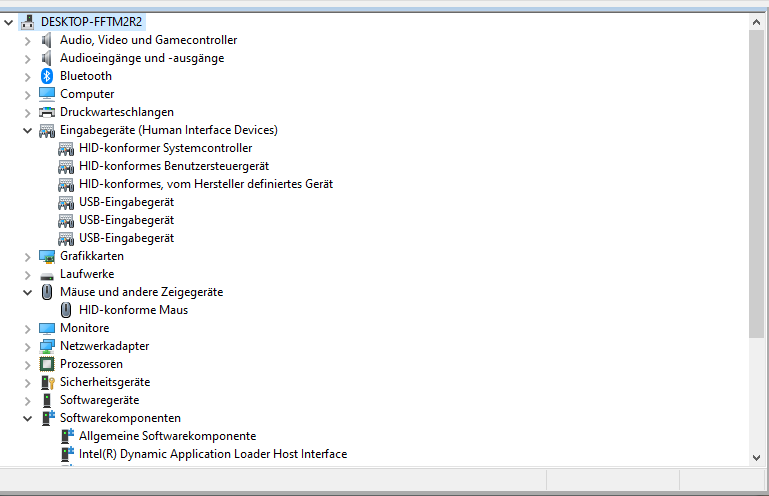Click the Monitore category icon

click(x=47, y=328)
